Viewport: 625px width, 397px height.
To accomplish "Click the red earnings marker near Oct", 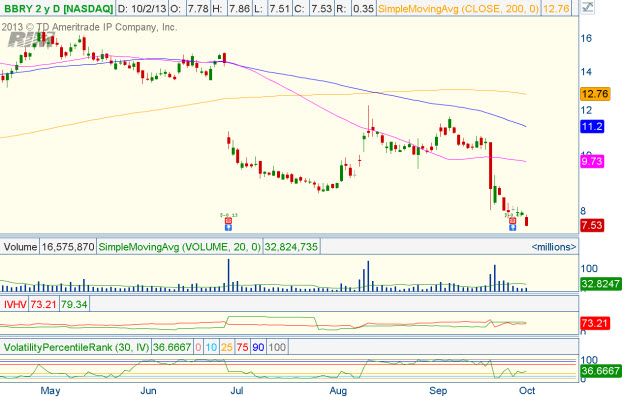I will [513, 221].
